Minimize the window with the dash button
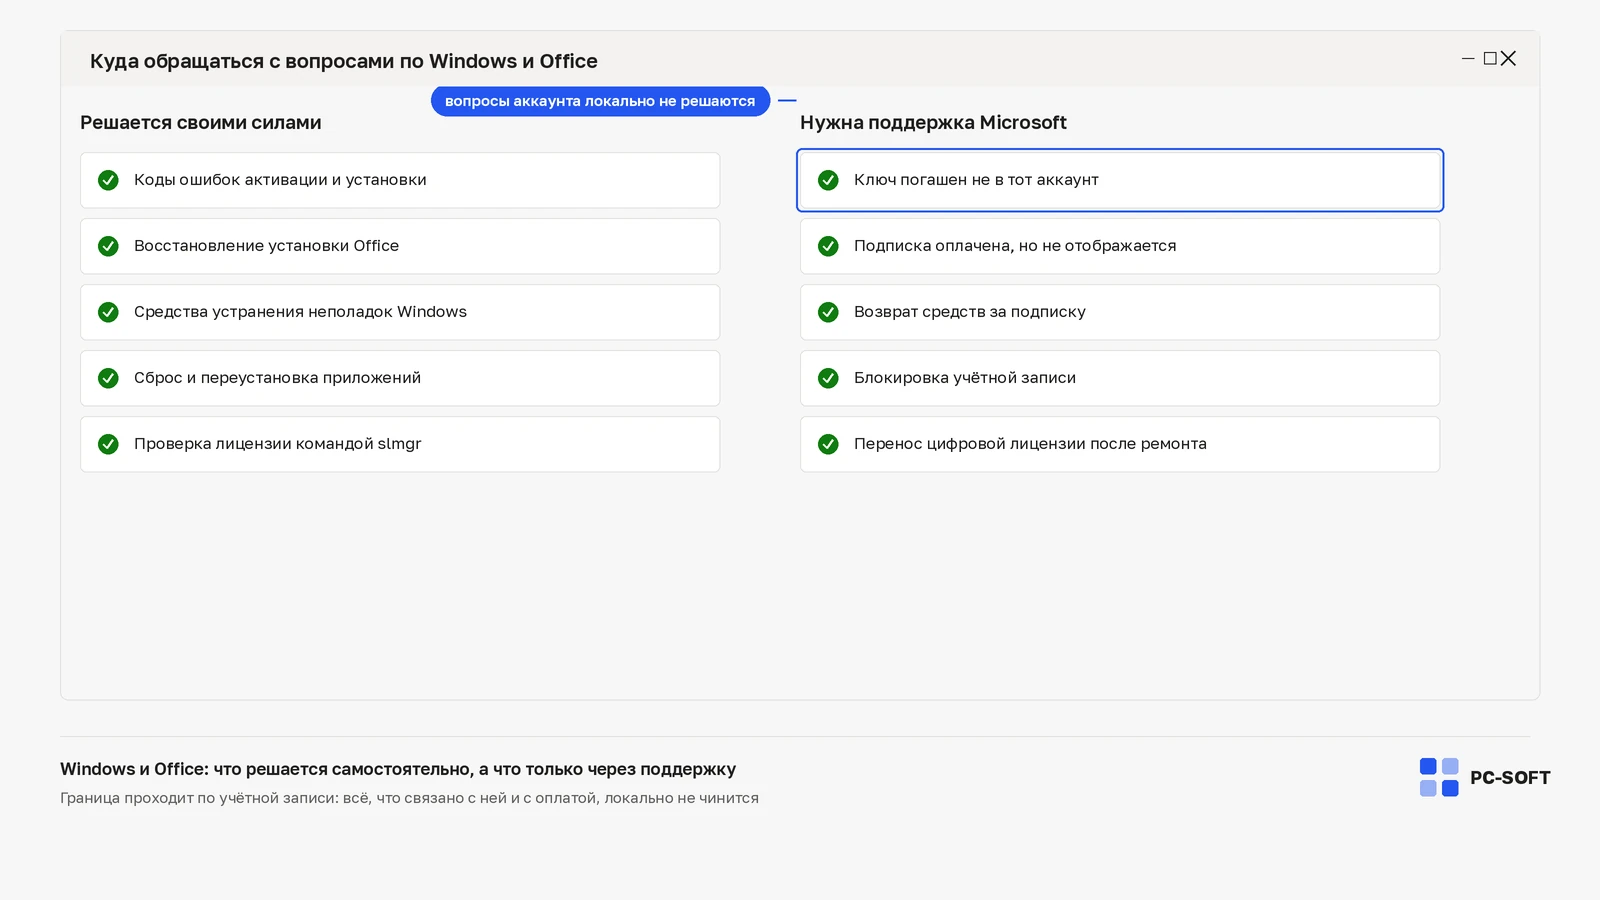The image size is (1600, 900). tap(1468, 59)
